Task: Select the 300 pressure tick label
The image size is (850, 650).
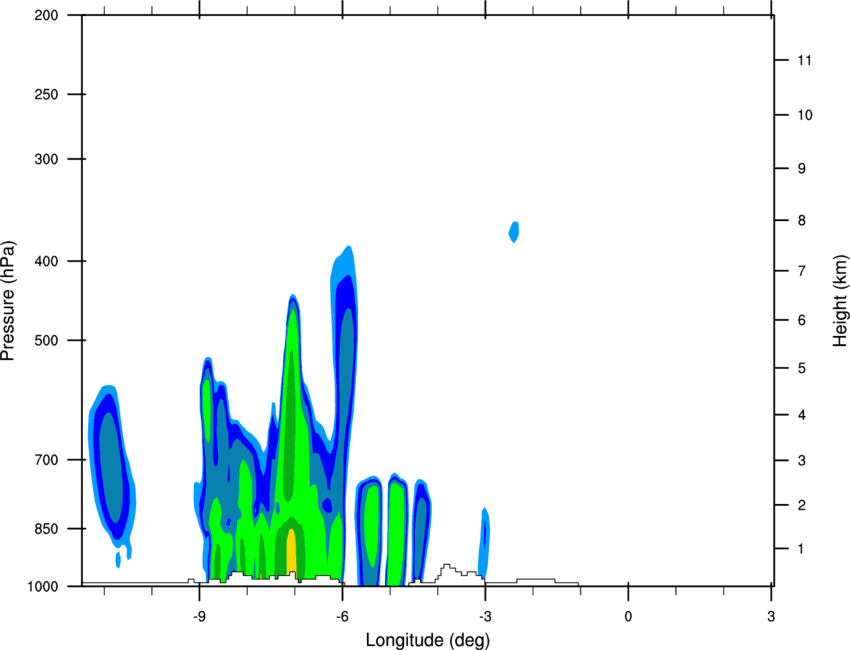Action: 46,159
